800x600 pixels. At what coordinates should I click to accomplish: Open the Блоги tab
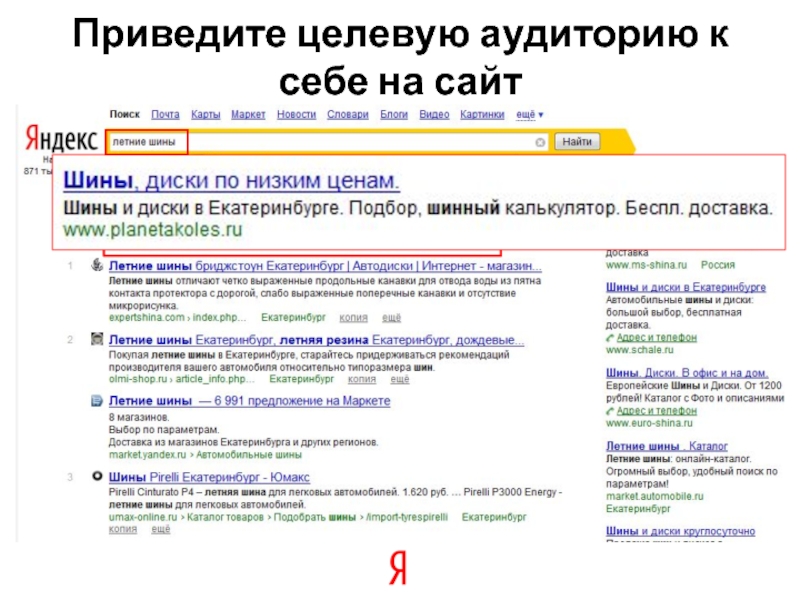tap(394, 114)
